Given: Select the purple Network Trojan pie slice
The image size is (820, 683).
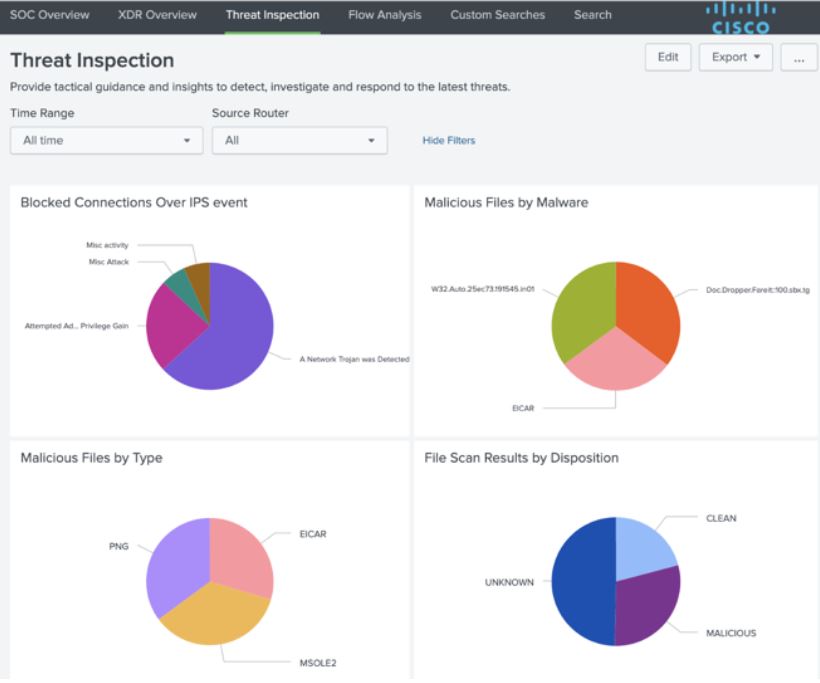Looking at the screenshot, I should [x=235, y=335].
